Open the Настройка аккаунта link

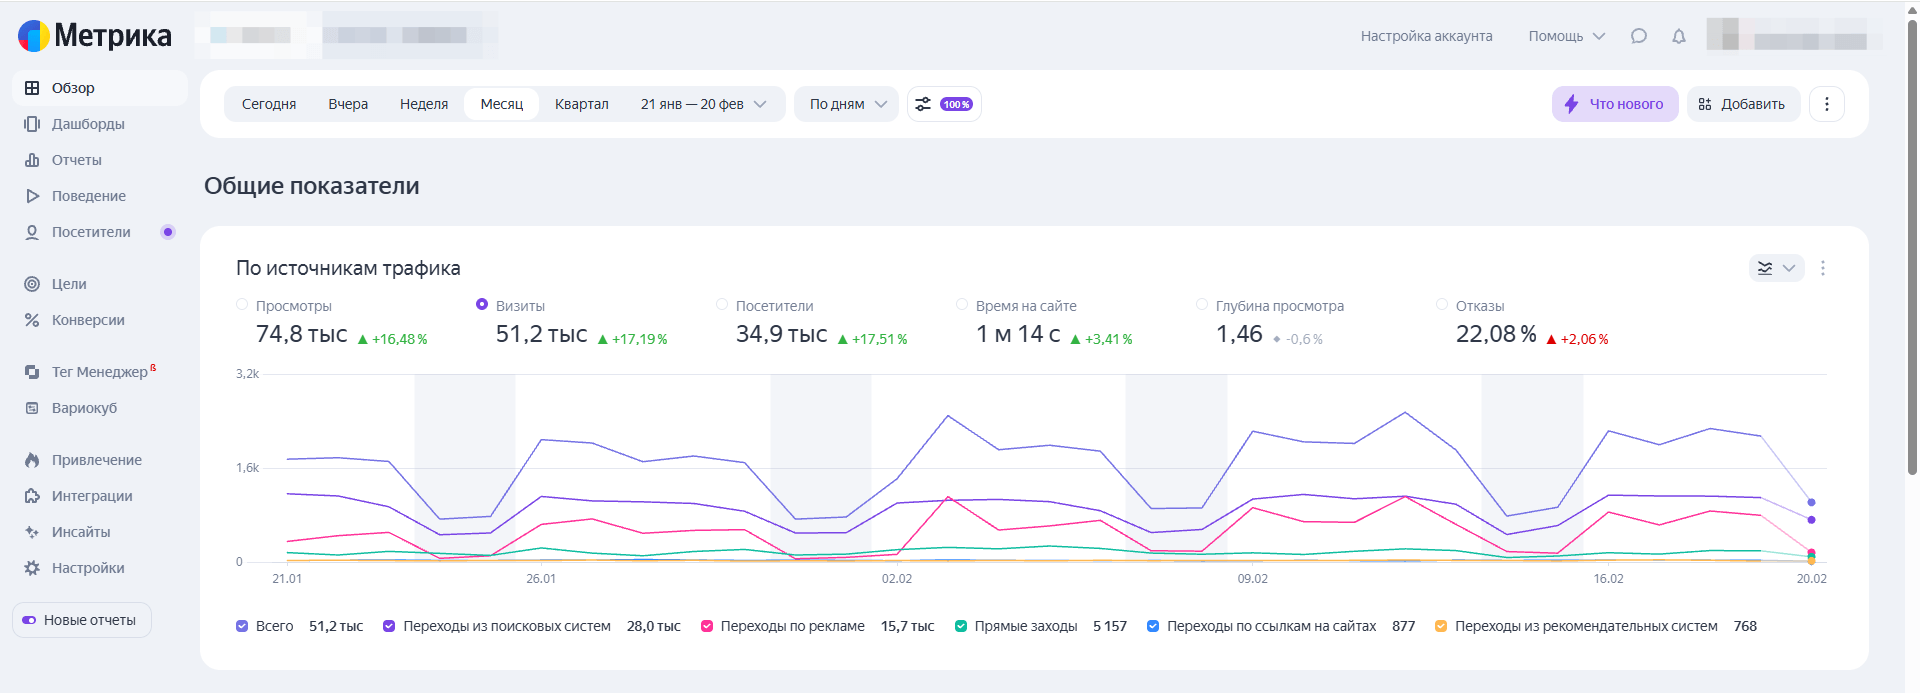click(1426, 36)
